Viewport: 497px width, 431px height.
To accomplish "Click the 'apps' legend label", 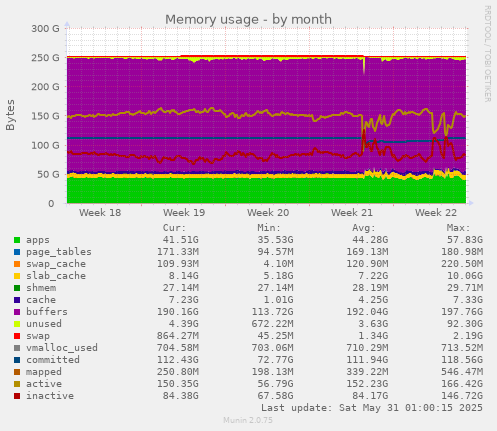I will click(38, 240).
